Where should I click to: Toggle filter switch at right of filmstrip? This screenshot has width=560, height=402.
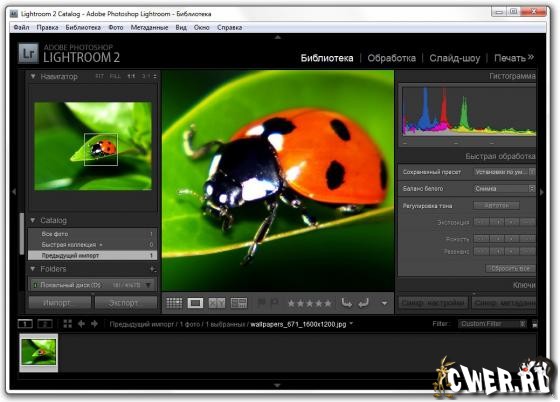coord(535,324)
